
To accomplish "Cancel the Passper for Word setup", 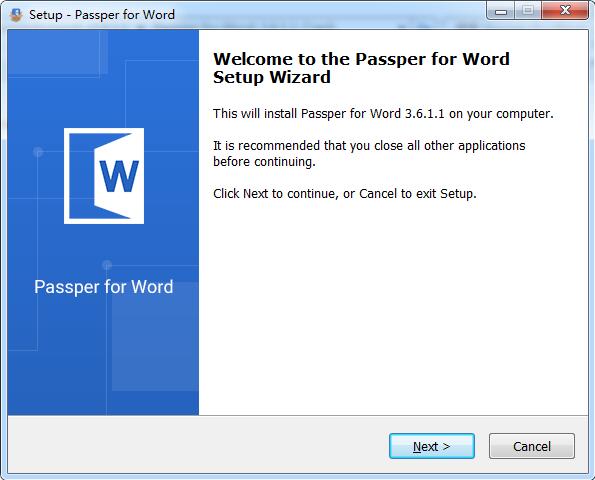I will pos(532,446).
